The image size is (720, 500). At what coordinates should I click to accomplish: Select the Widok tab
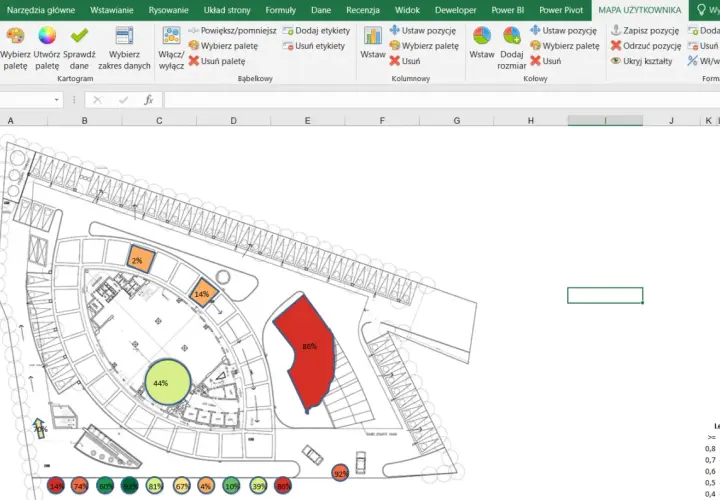click(x=407, y=10)
